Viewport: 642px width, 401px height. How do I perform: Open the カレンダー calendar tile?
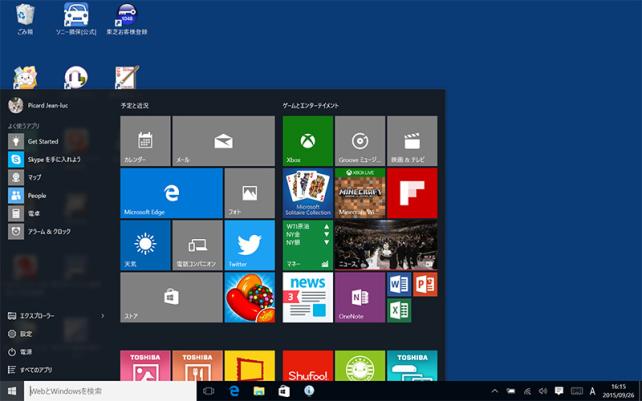tap(145, 141)
